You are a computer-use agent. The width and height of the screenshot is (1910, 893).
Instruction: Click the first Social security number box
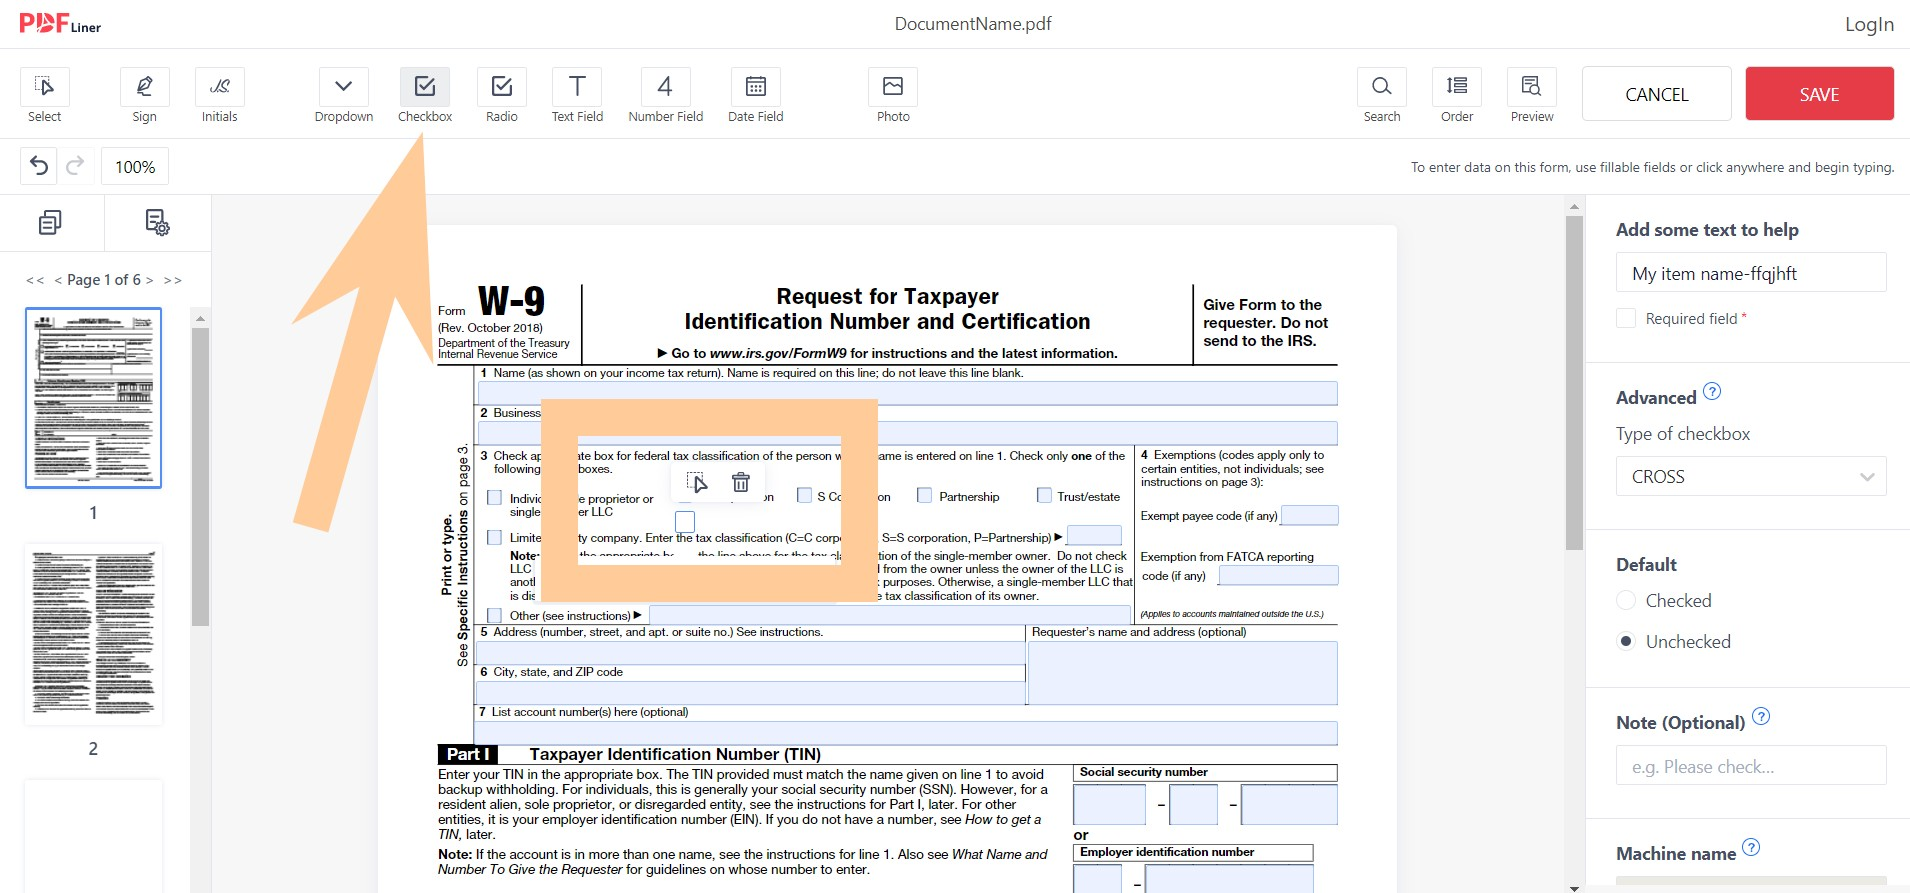click(x=1109, y=805)
